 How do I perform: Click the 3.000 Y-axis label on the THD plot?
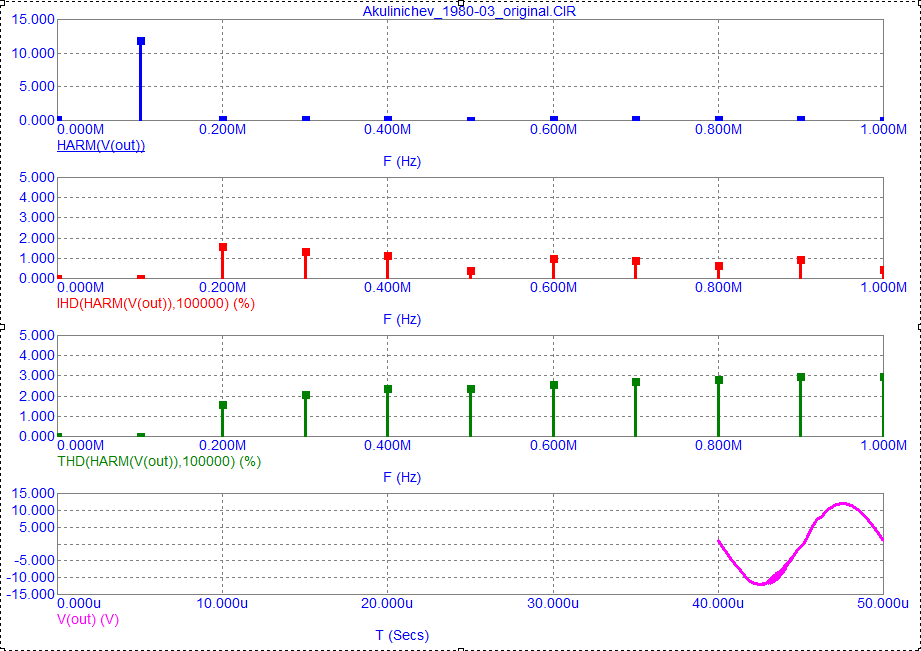(37, 375)
